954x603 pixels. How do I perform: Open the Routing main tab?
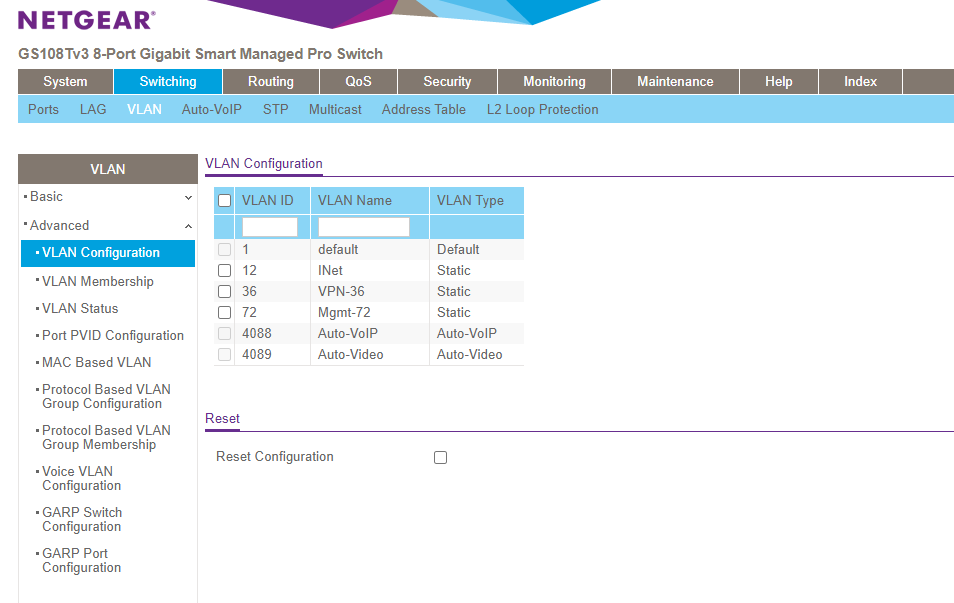tap(271, 82)
